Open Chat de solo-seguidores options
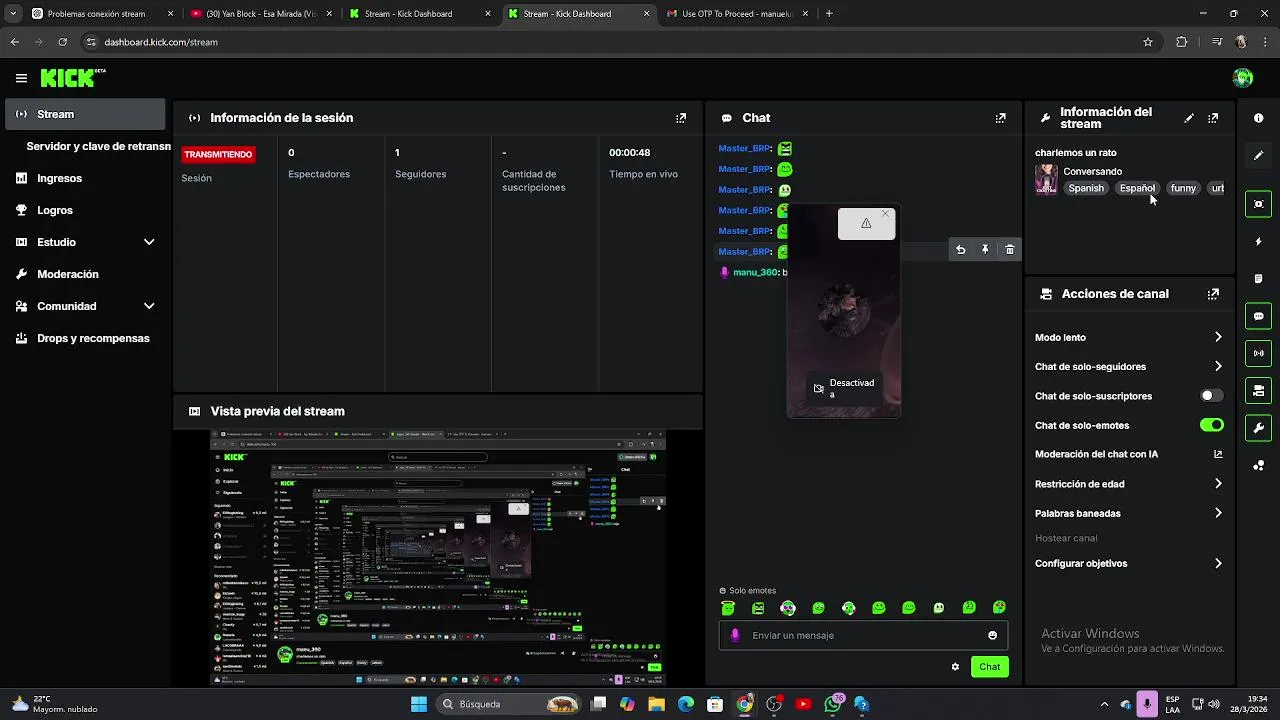This screenshot has width=1280, height=720. pyautogui.click(x=1129, y=366)
